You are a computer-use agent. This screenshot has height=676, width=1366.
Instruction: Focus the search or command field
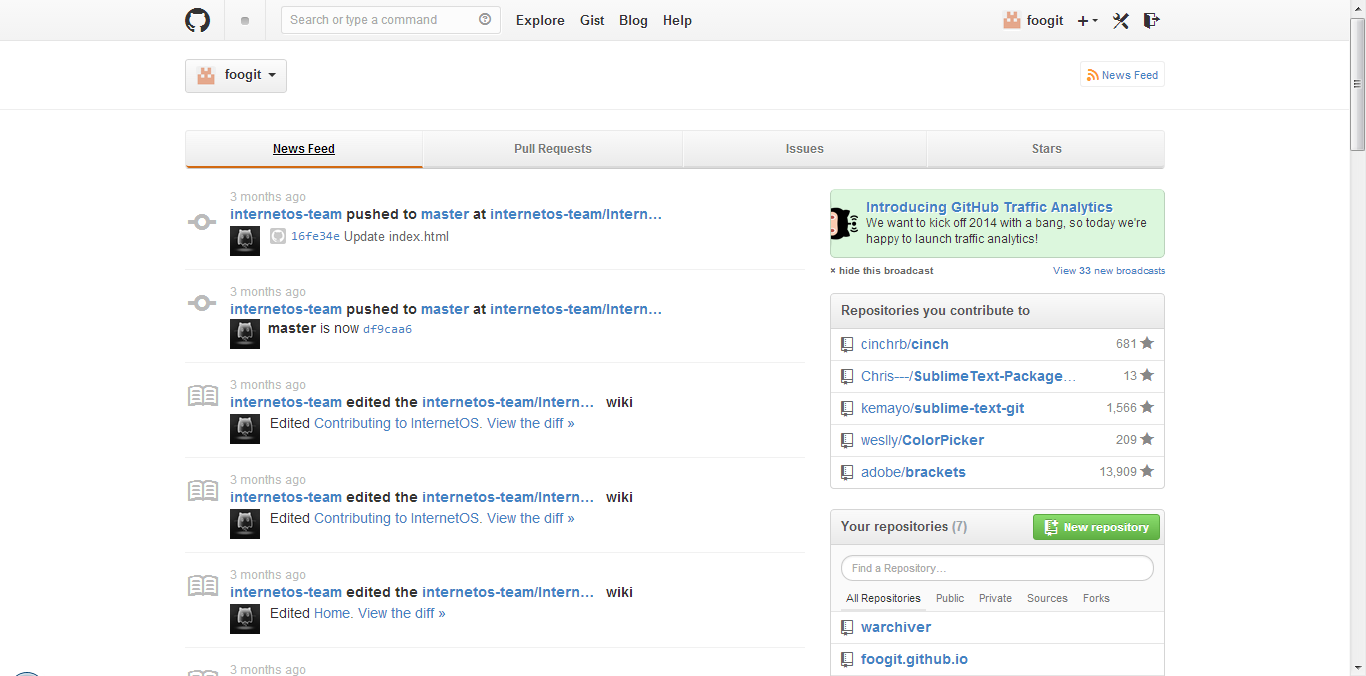coord(391,20)
